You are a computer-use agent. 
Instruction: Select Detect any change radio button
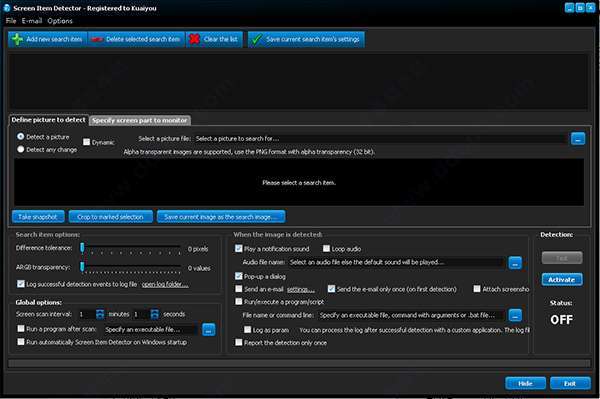click(x=21, y=149)
